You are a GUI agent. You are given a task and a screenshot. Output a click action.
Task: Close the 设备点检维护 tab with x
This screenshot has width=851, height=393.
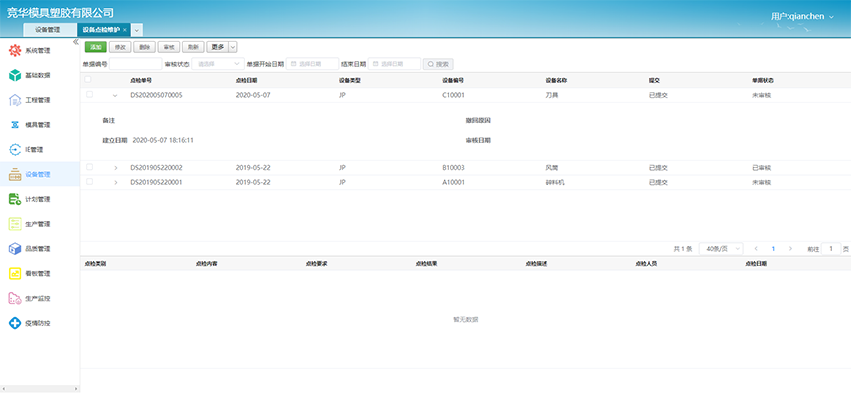click(125, 30)
